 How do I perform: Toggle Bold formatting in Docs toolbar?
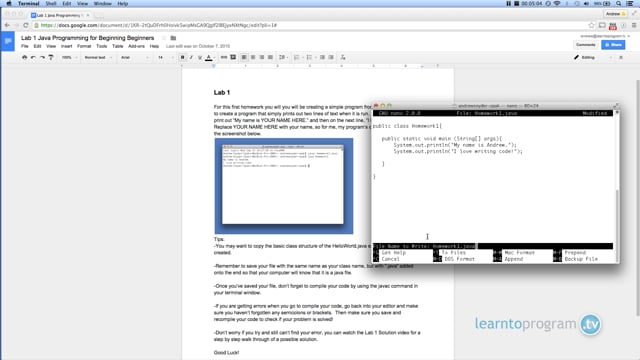click(182, 58)
